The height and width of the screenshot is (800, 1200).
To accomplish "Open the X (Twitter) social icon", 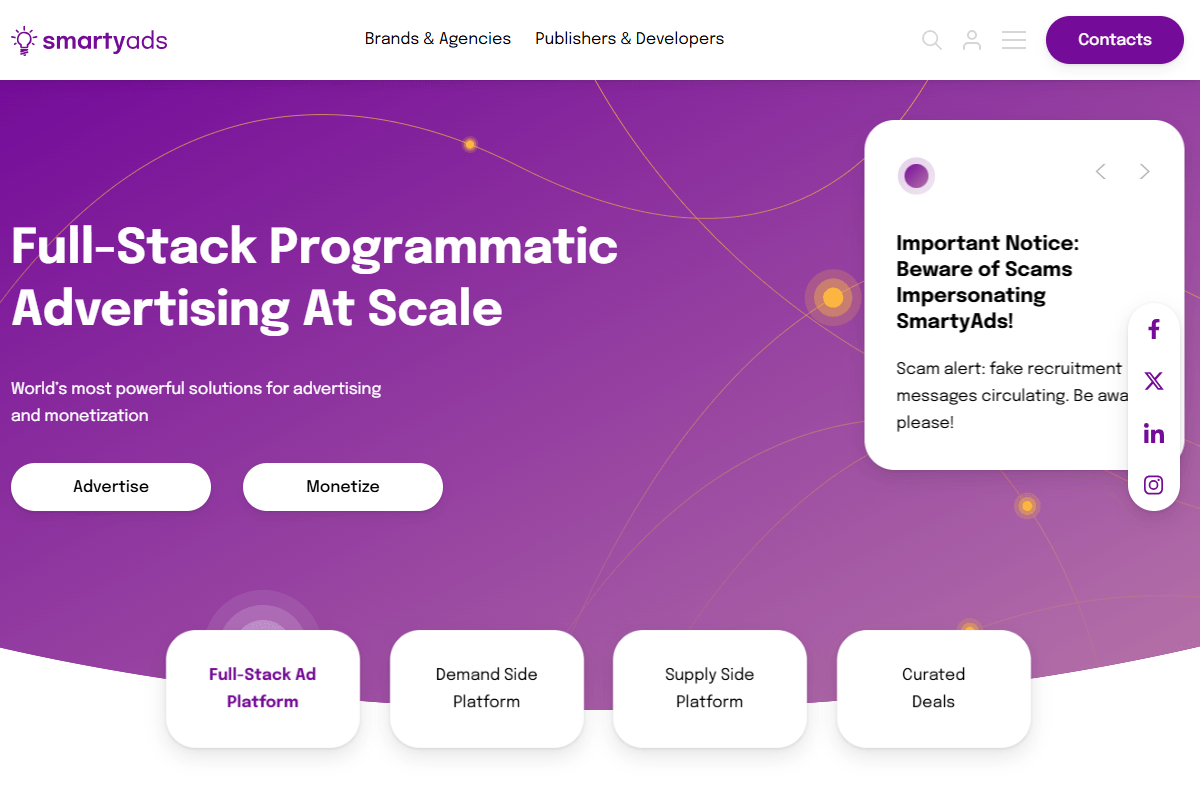I will (1154, 381).
